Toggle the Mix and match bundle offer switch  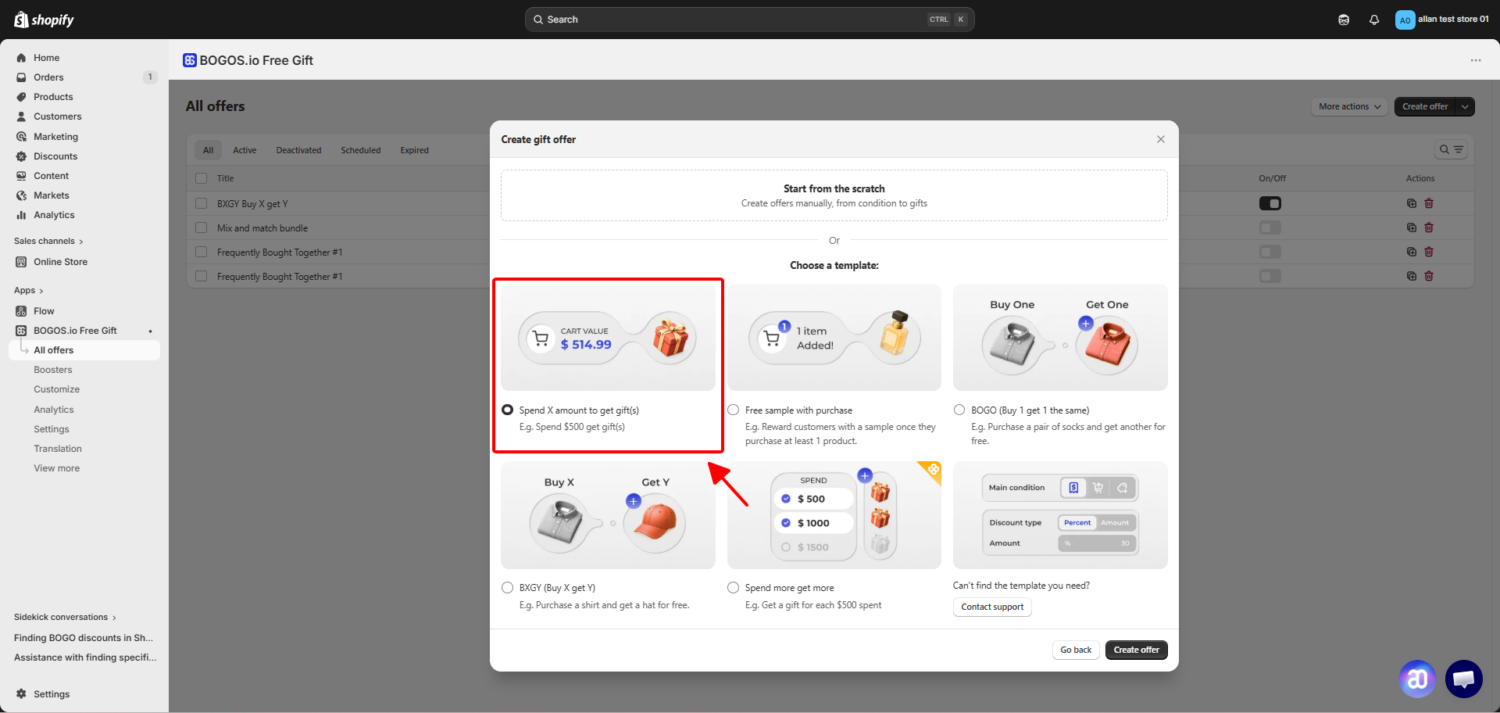1270,228
